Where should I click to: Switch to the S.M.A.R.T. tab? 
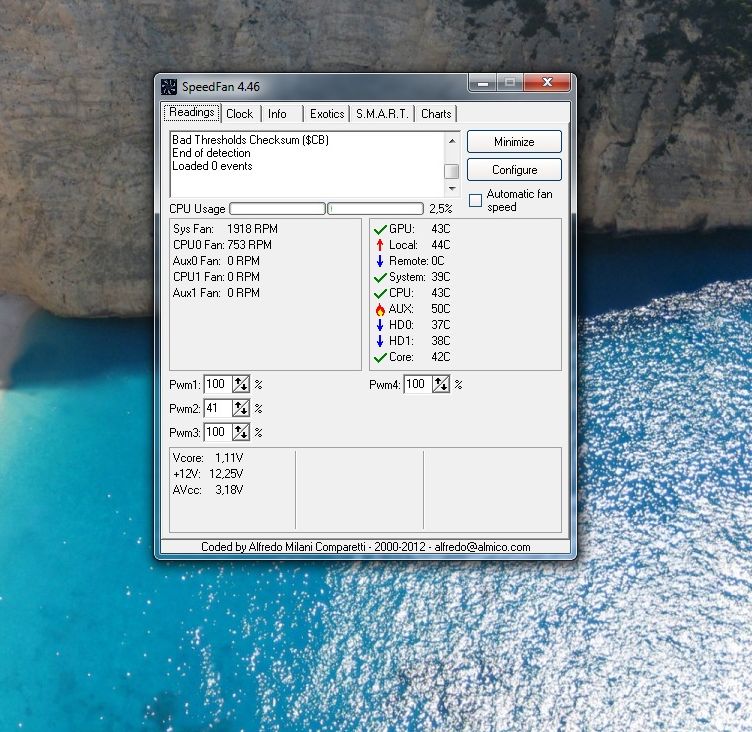pyautogui.click(x=382, y=114)
